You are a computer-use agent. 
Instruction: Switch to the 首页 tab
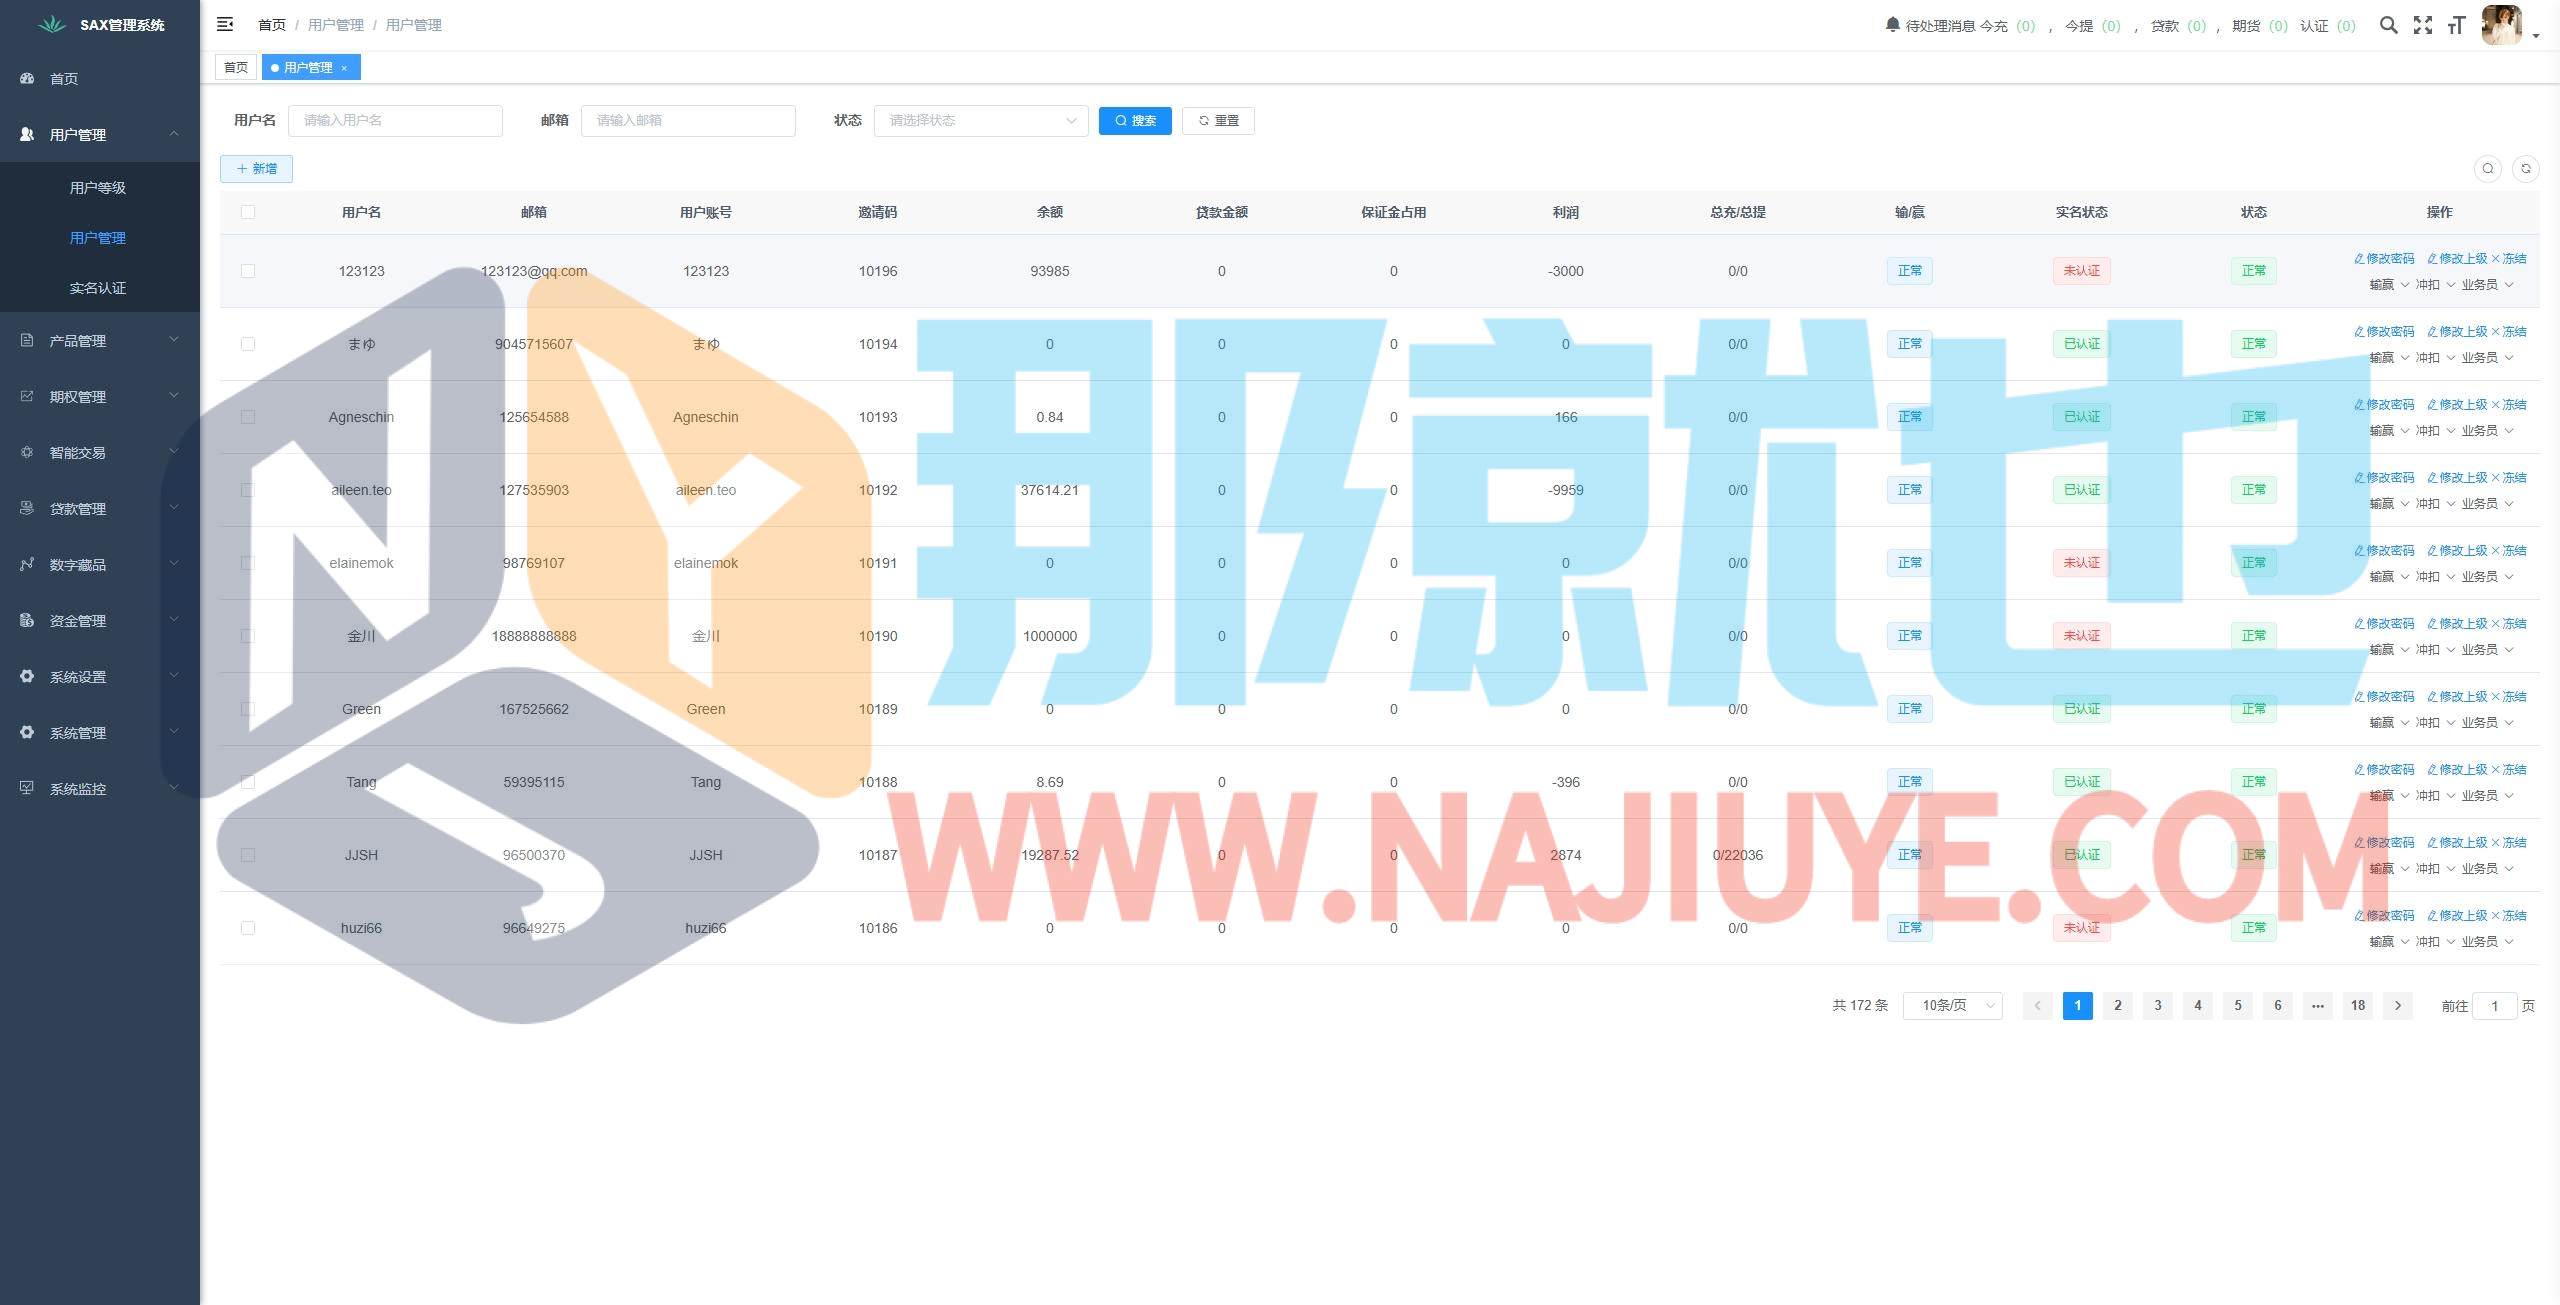pos(236,68)
